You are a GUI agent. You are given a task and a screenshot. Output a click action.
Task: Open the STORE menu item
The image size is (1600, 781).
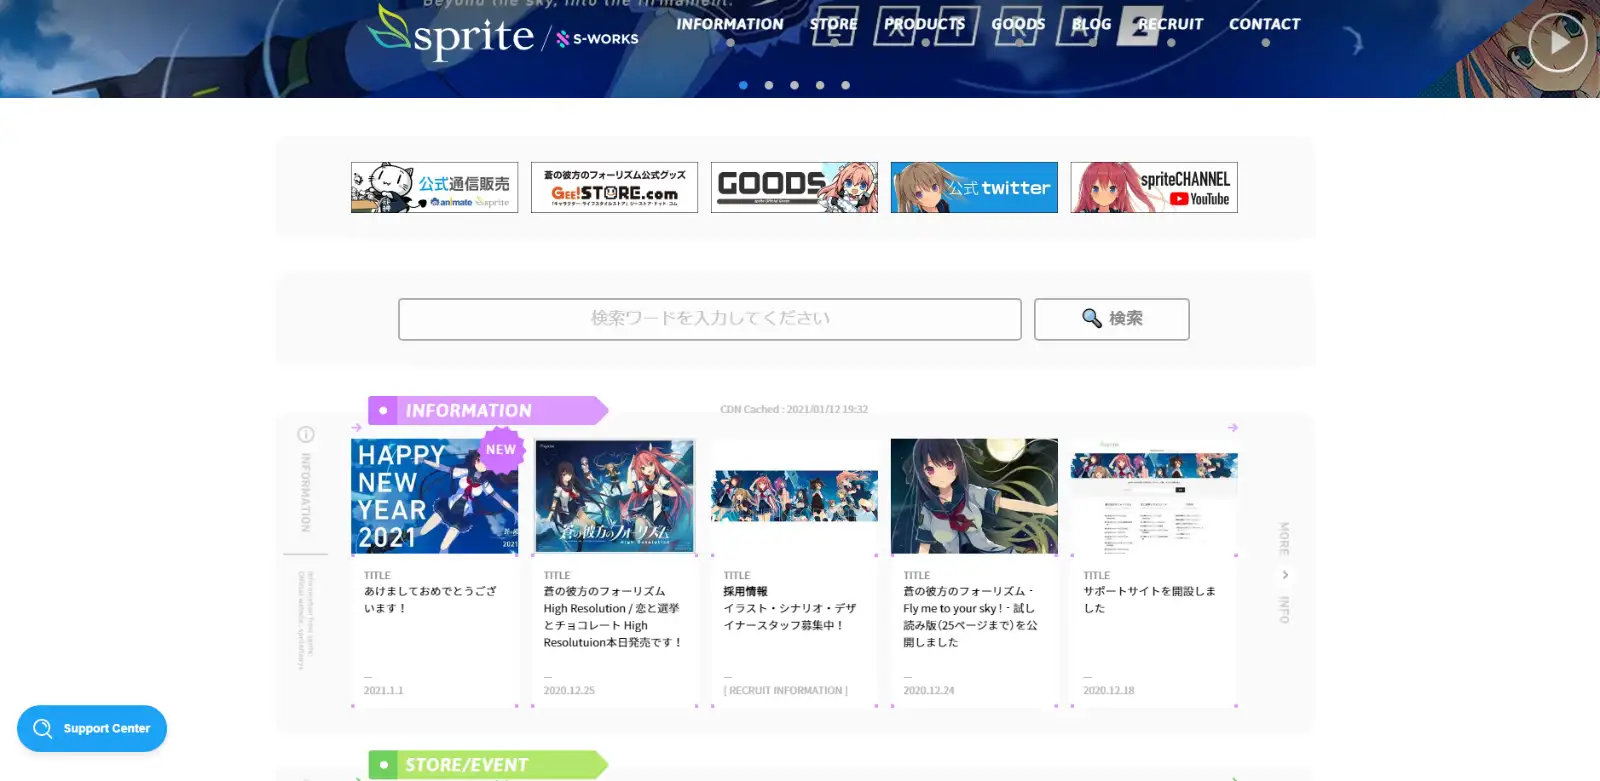pos(834,24)
